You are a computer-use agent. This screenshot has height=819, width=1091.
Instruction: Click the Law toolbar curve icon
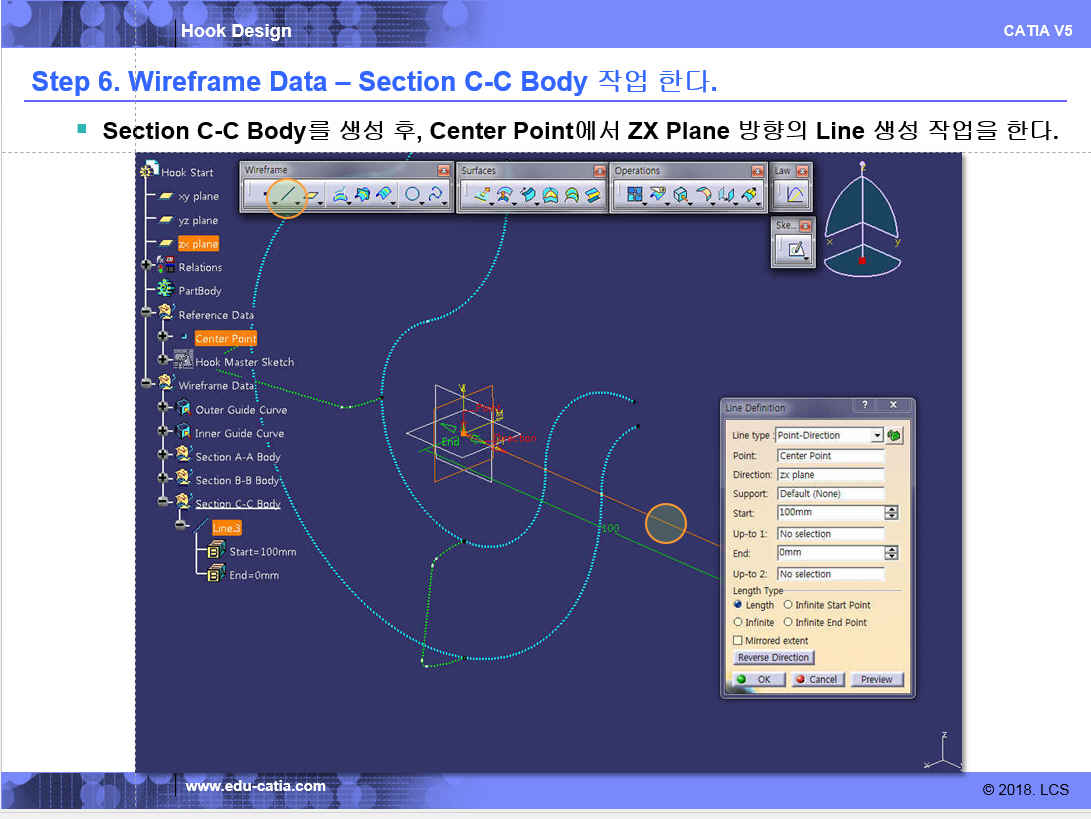pyautogui.click(x=795, y=195)
